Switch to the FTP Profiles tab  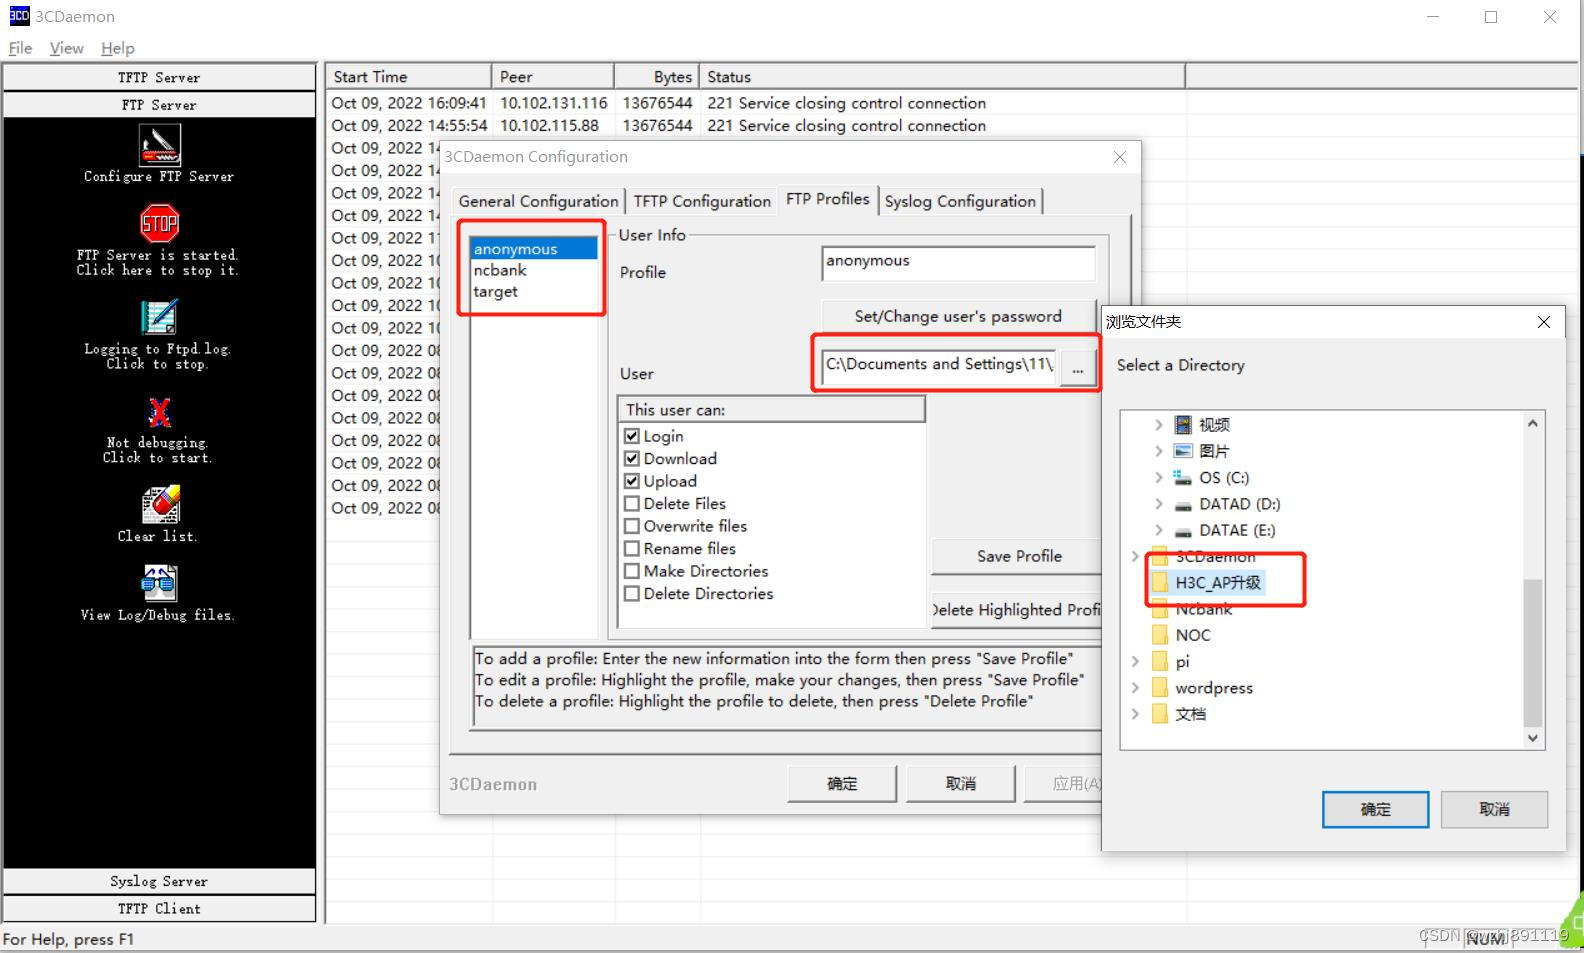[x=827, y=199]
